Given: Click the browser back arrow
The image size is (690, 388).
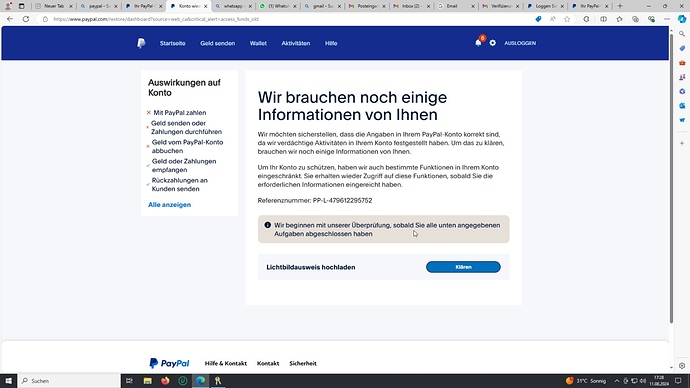Looking at the screenshot, I should 10,19.
